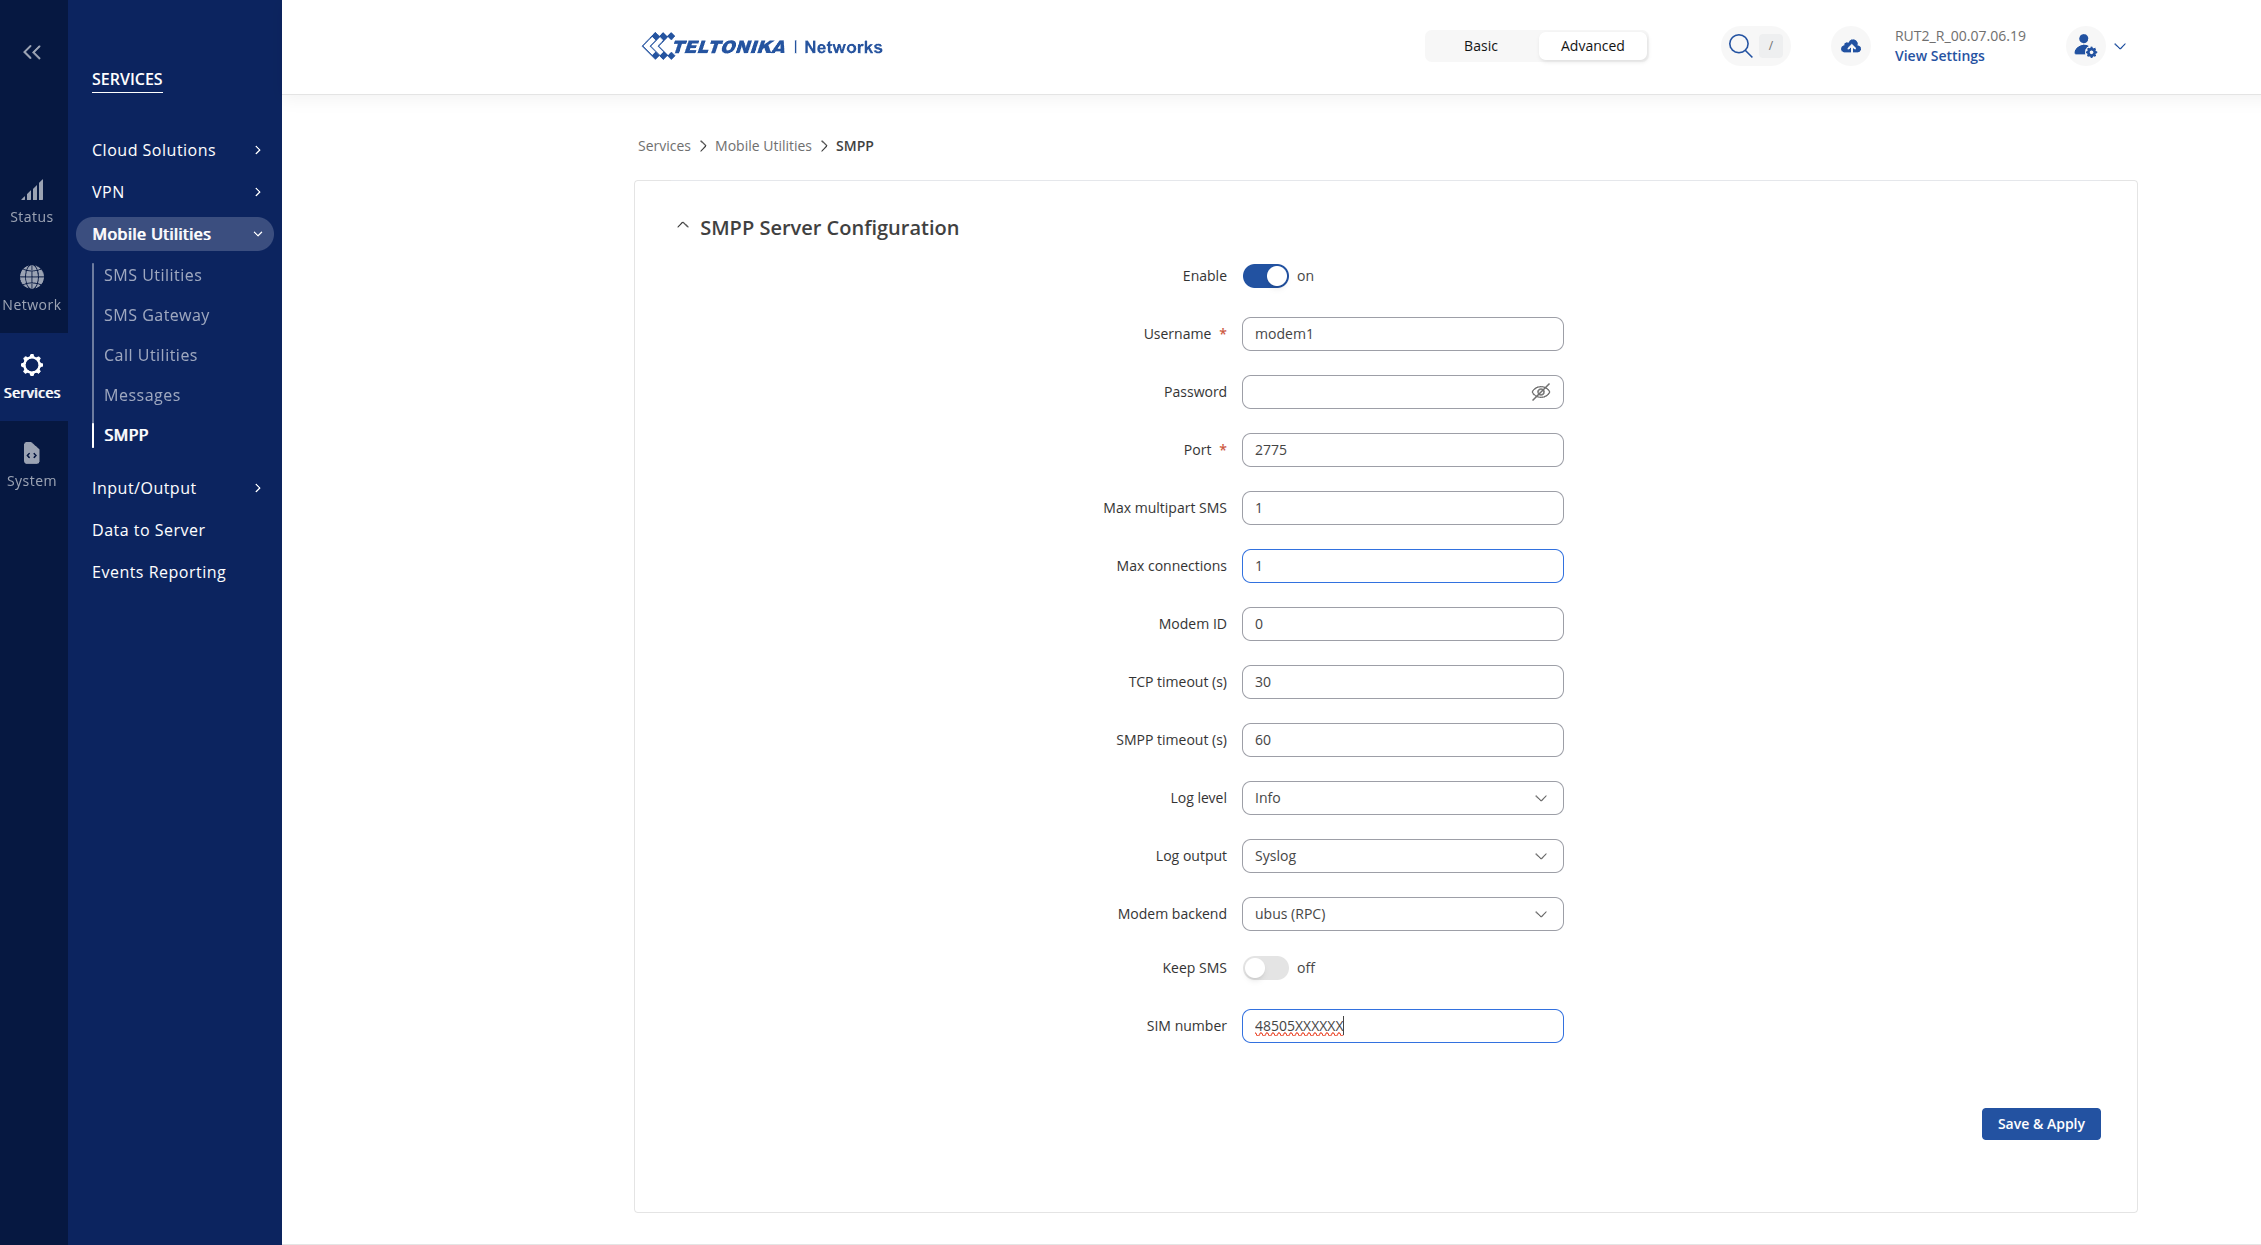
Task: Show password using the eye icon
Action: coord(1540,392)
